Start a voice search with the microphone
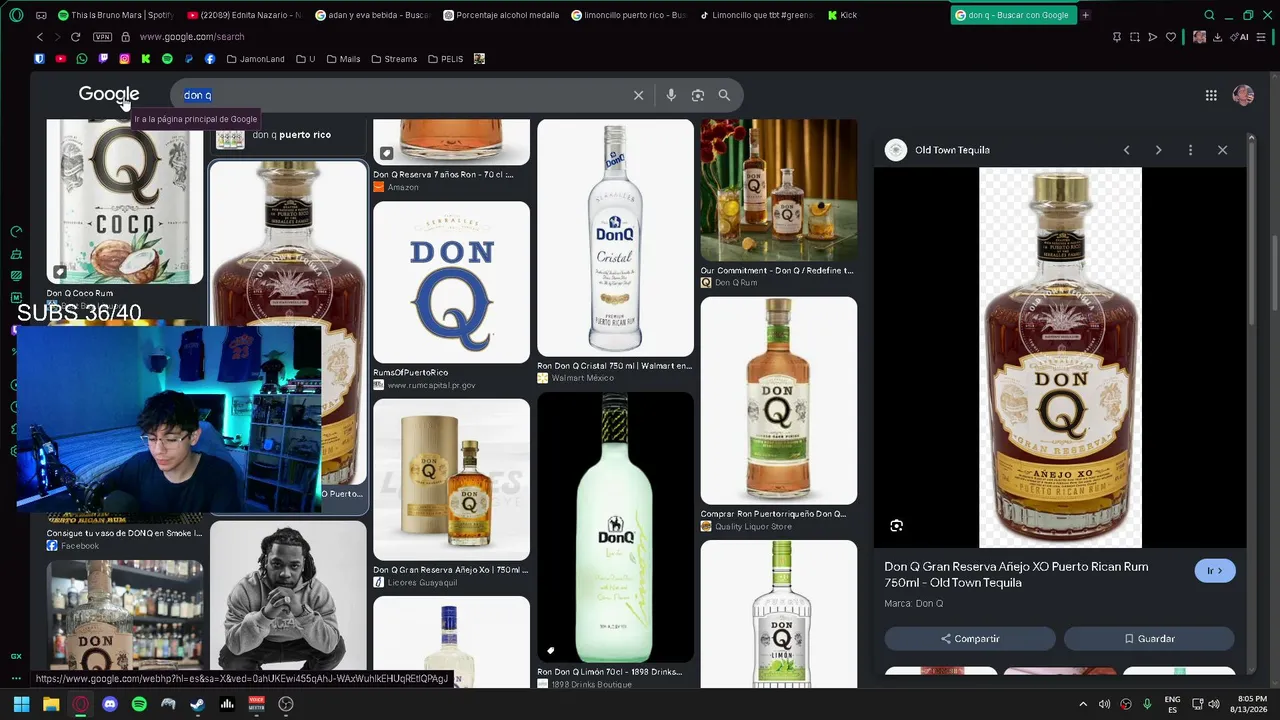1280x720 pixels. [x=671, y=95]
